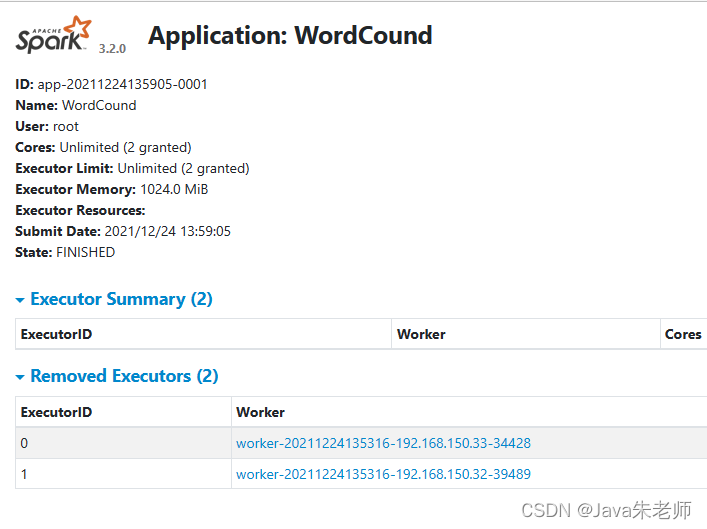The height and width of the screenshot is (529, 707).
Task: Click executor ID 1 cell
Action: [x=123, y=474]
